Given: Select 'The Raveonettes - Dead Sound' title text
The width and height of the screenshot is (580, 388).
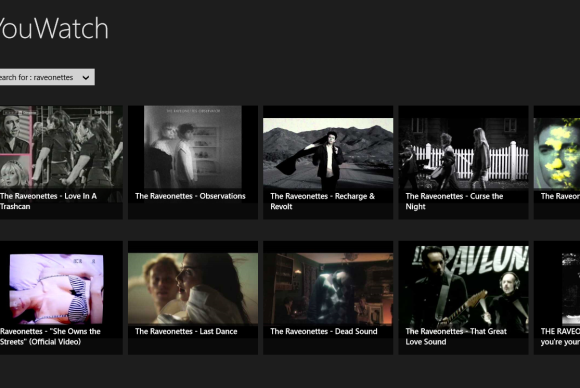Looking at the screenshot, I should (x=324, y=331).
